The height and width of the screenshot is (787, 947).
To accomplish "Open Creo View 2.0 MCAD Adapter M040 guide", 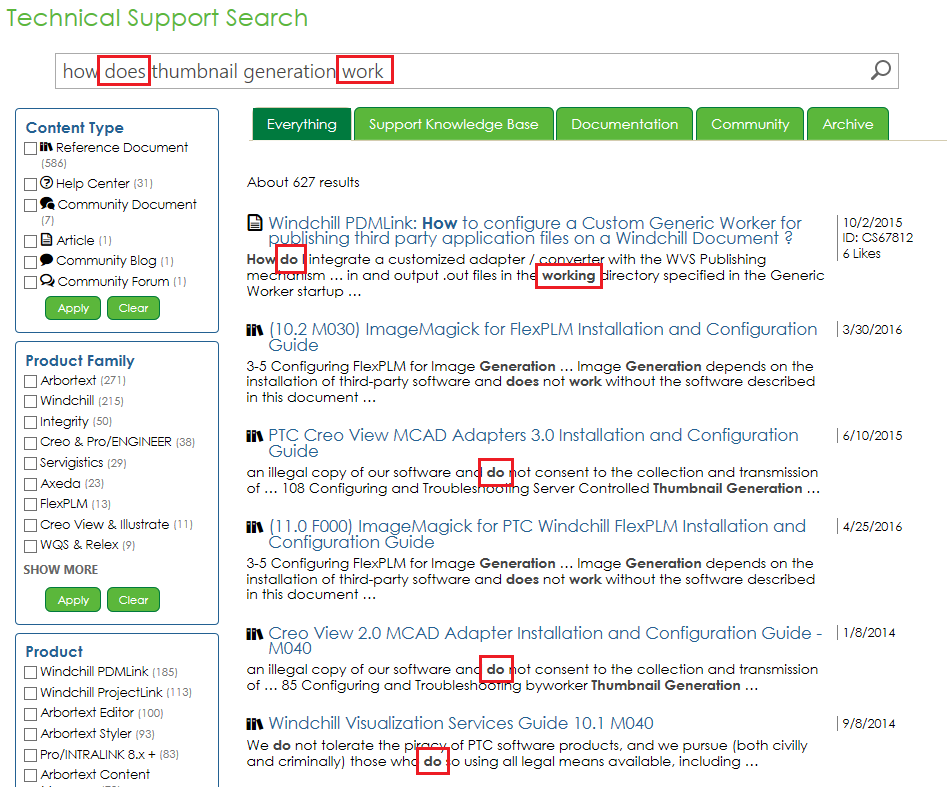I will pos(545,640).
